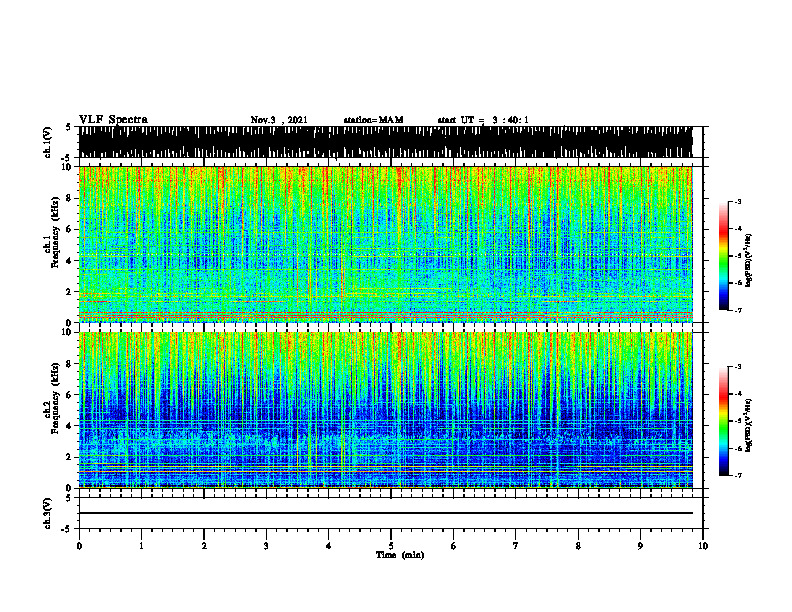Click the ch.1 frequency tick label "4"
Screen dimensions: 792x612
(x=70, y=261)
